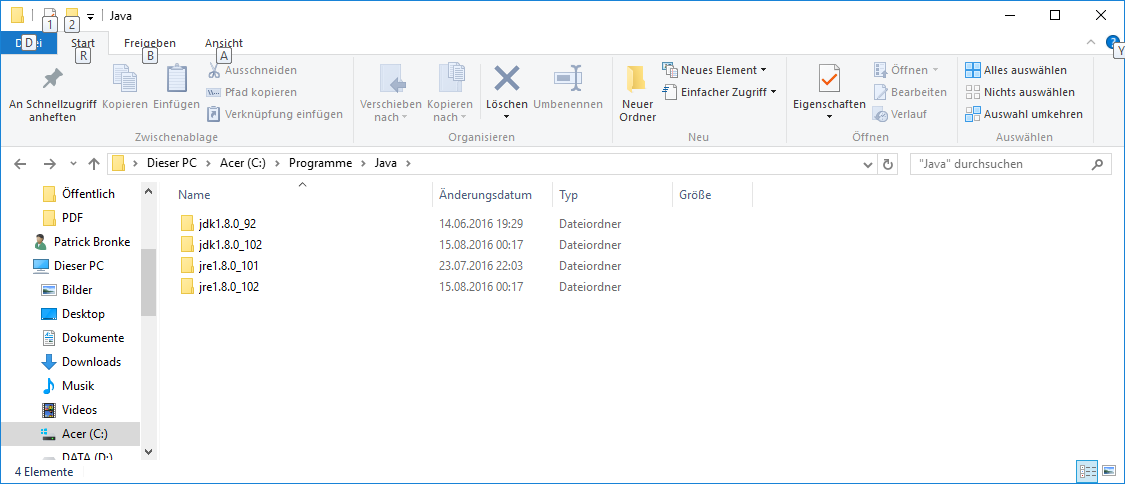This screenshot has width=1125, height=484.
Task: Switch to large thumbnails view icon
Action: click(1109, 471)
